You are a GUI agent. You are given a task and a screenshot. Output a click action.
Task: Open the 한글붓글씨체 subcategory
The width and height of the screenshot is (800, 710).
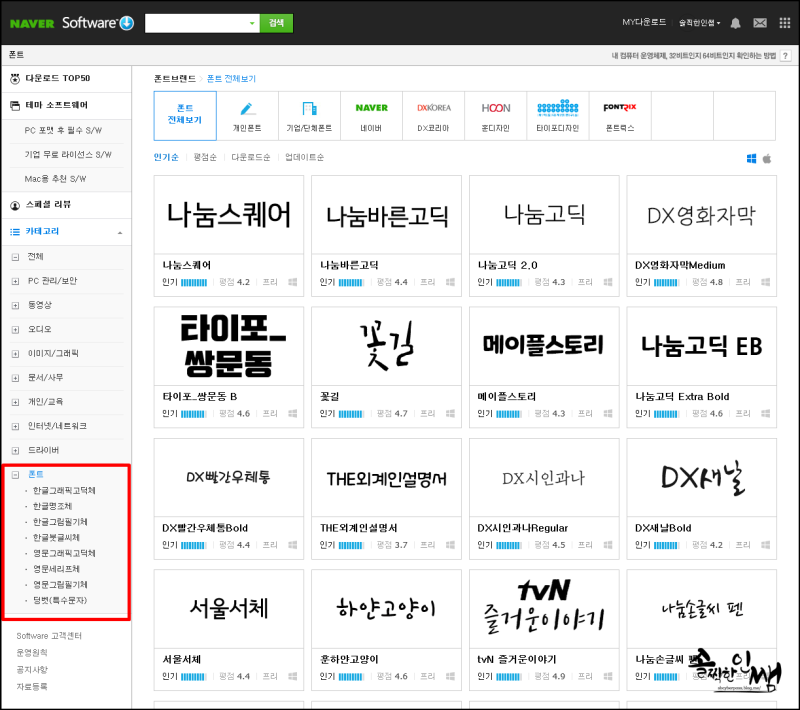pos(56,538)
